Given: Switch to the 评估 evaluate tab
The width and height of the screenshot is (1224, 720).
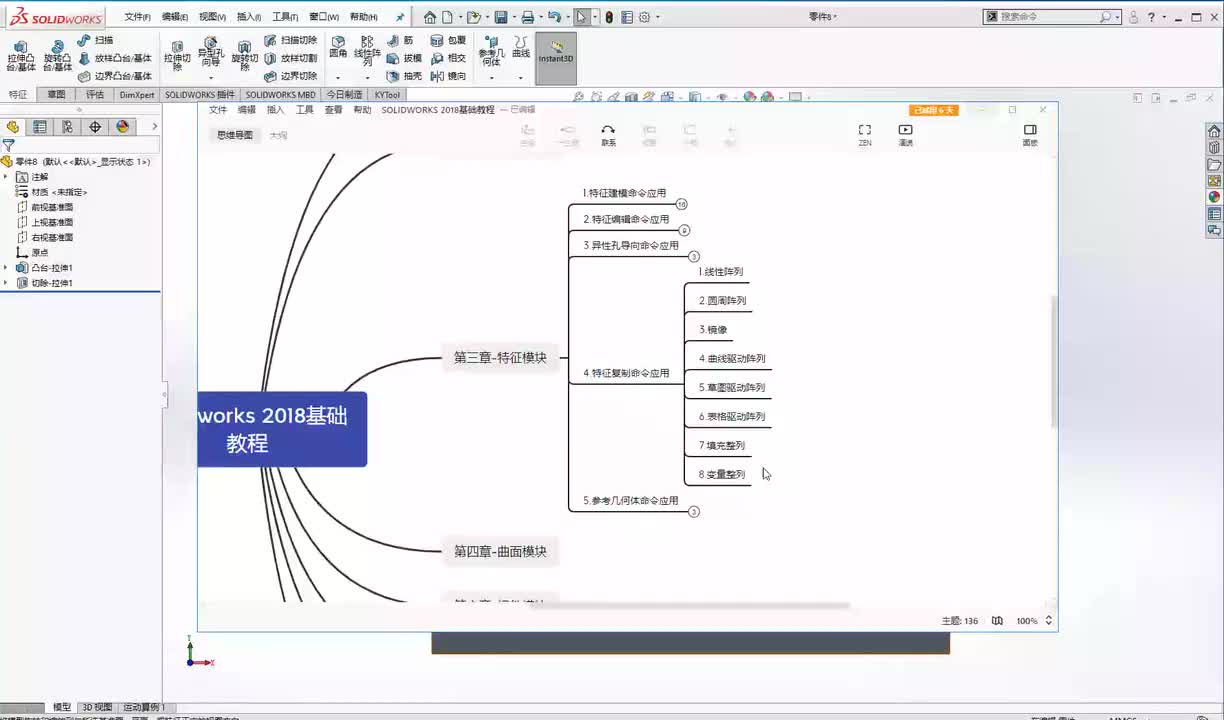Looking at the screenshot, I should click(95, 95).
